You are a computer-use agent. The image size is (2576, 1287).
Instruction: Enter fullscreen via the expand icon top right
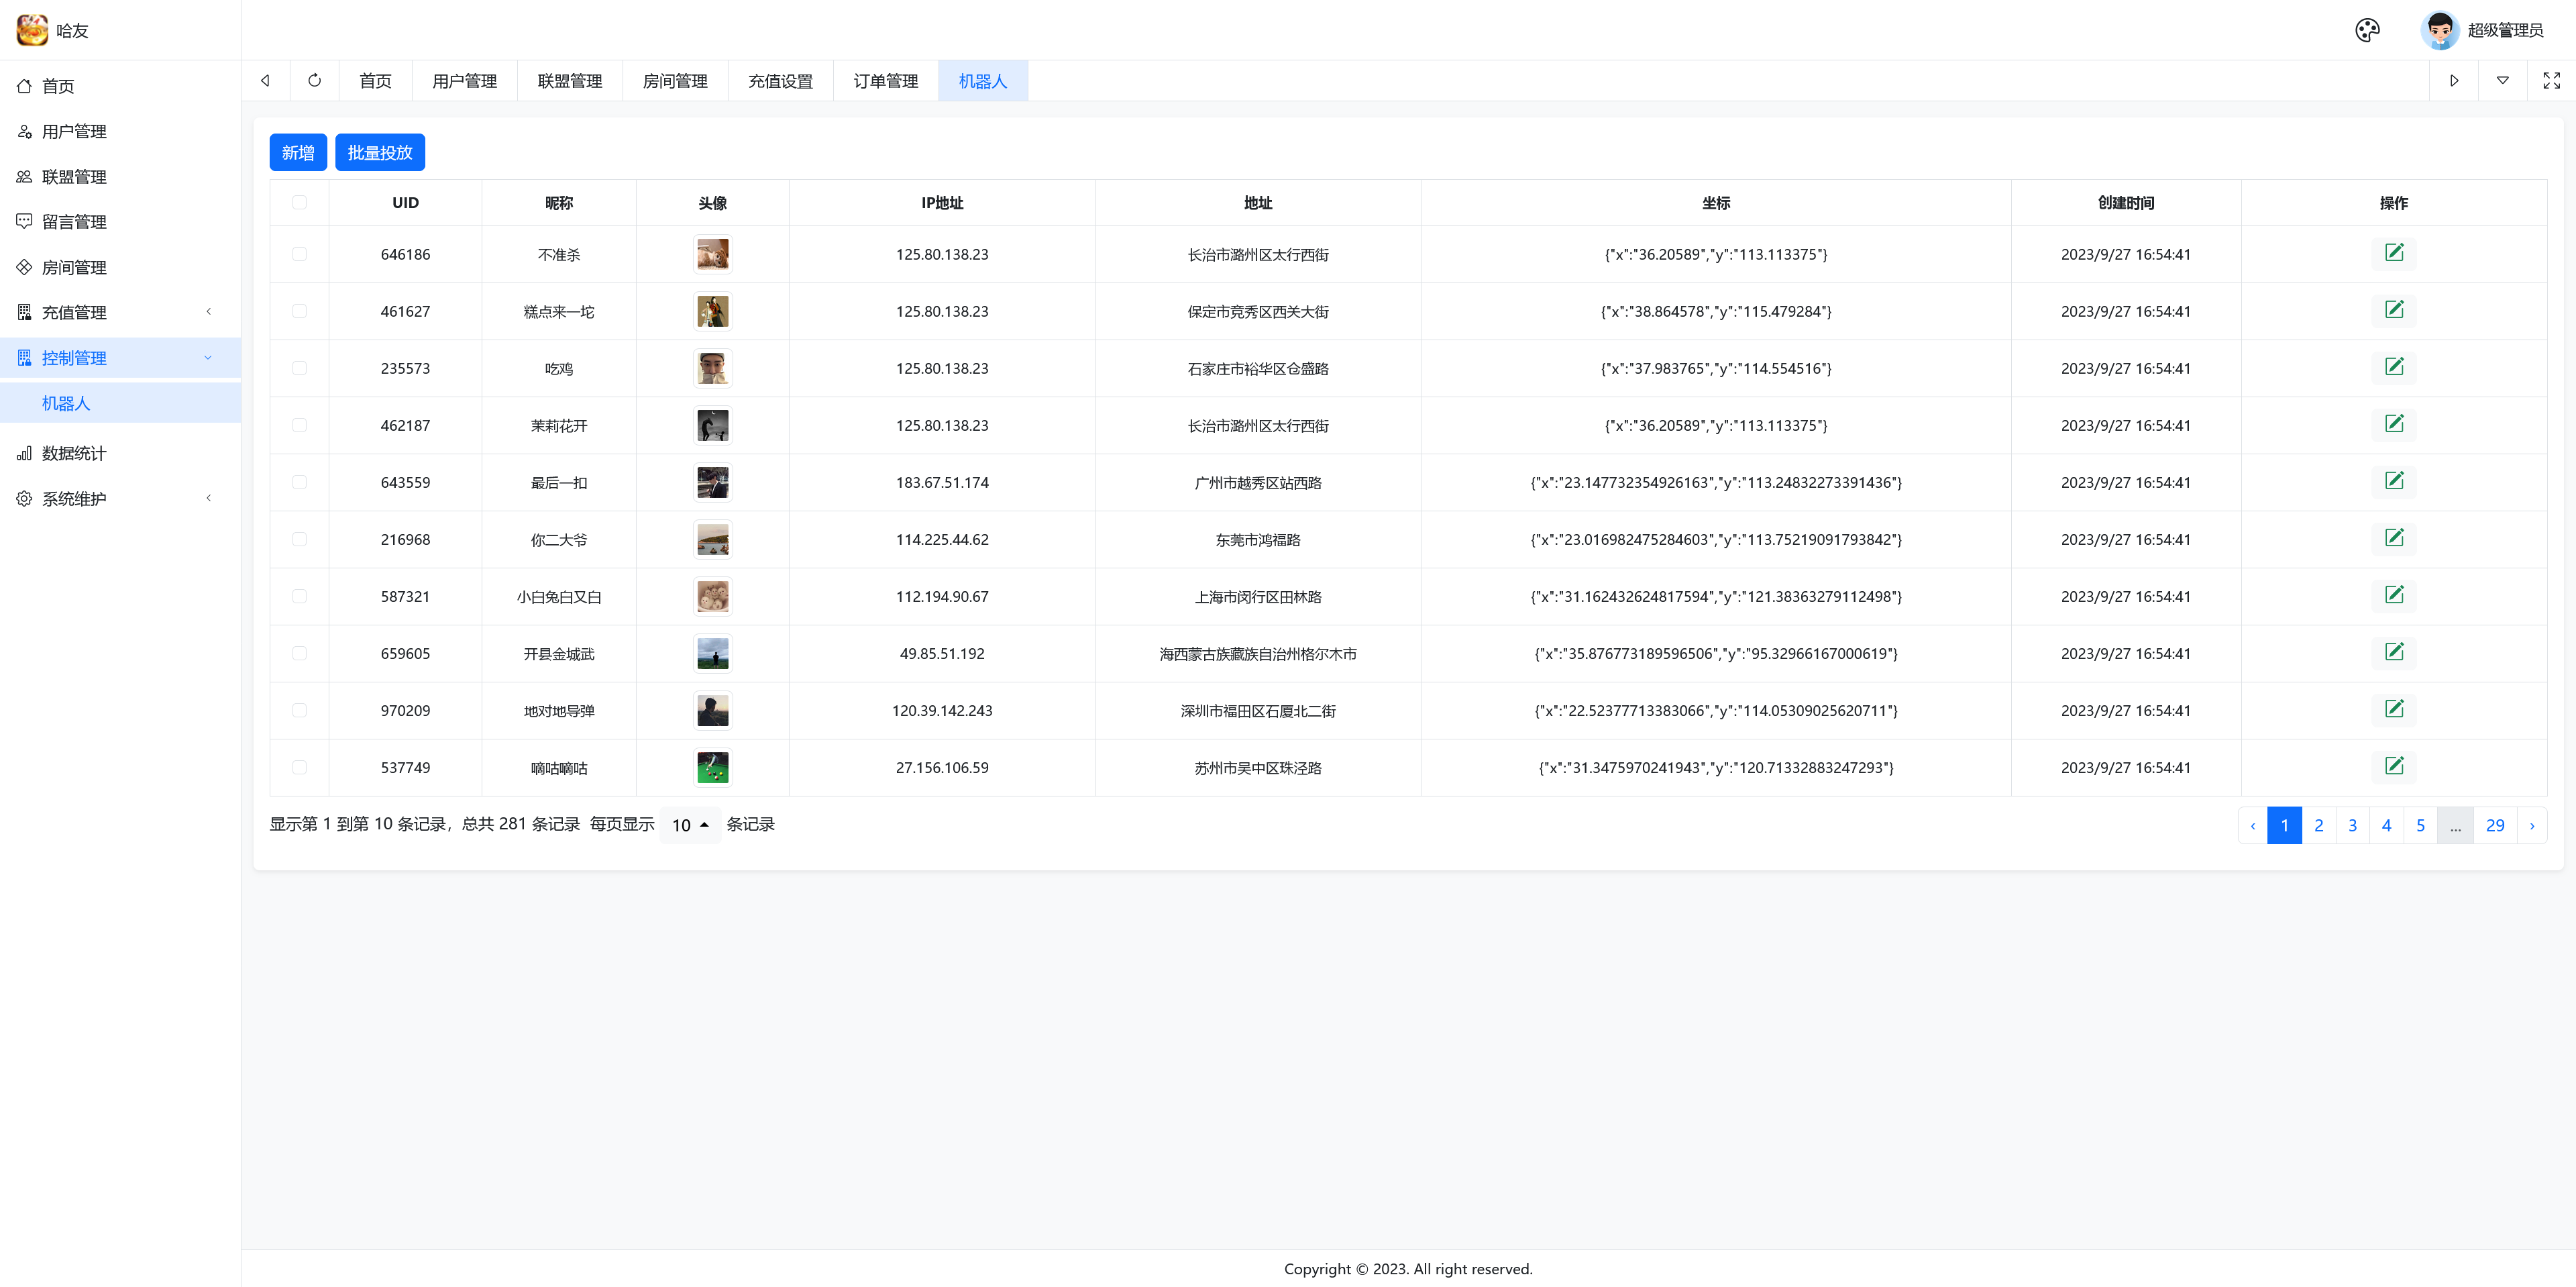coord(2550,80)
